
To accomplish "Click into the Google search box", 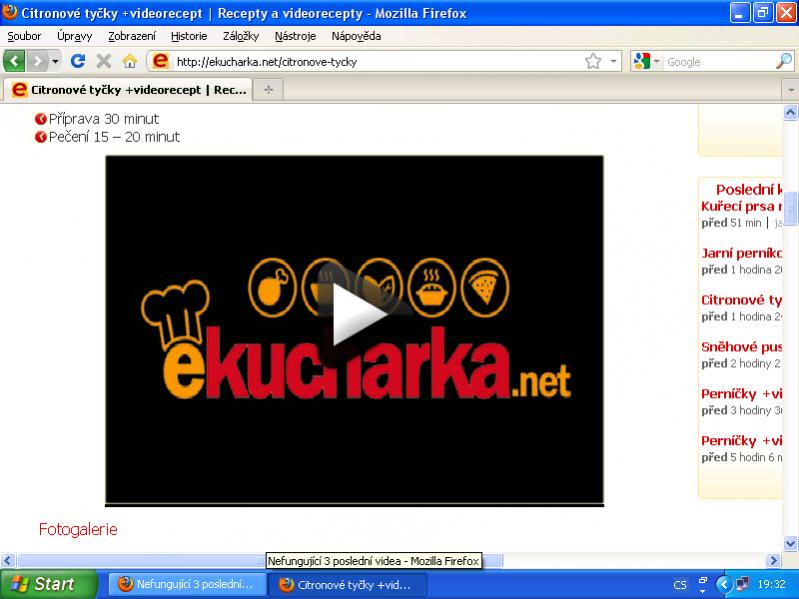I will (718, 62).
